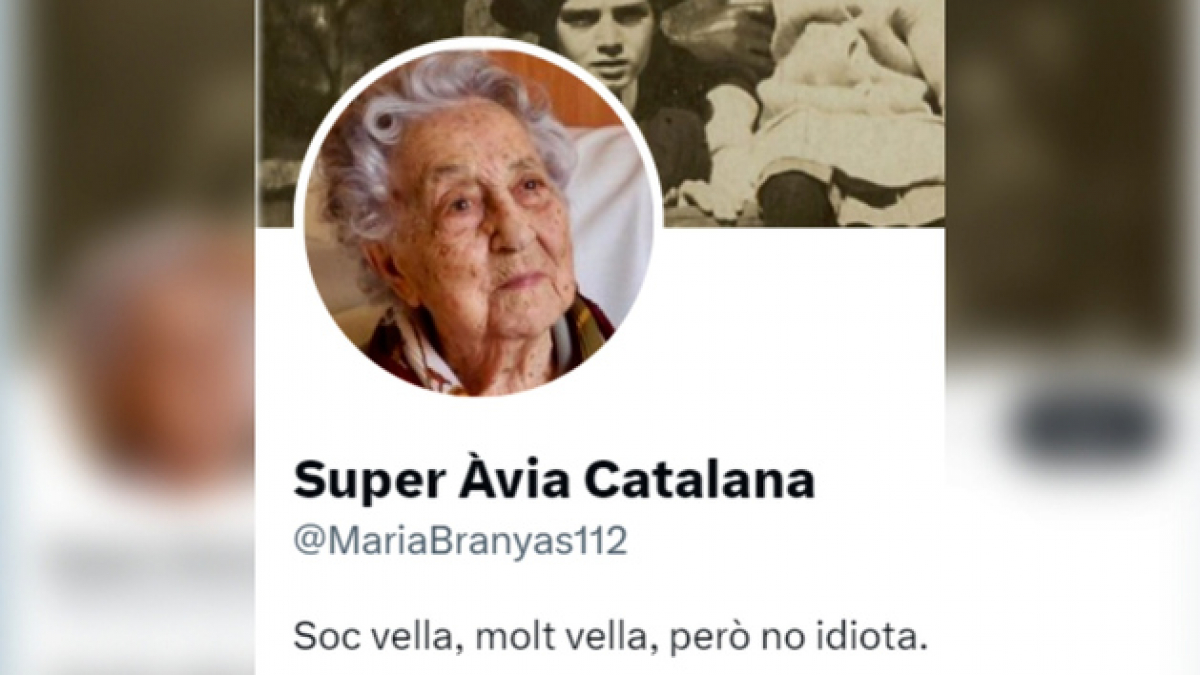The image size is (1200, 675).
Task: Click the bio text Soc vella, molt vella
Action: click(467, 636)
